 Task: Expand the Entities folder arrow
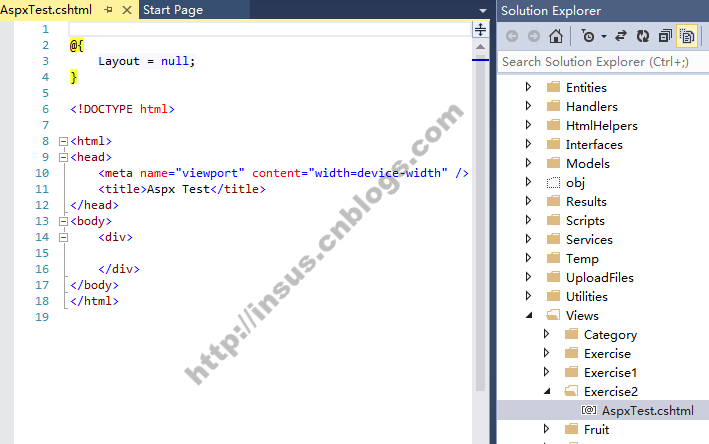tap(529, 86)
